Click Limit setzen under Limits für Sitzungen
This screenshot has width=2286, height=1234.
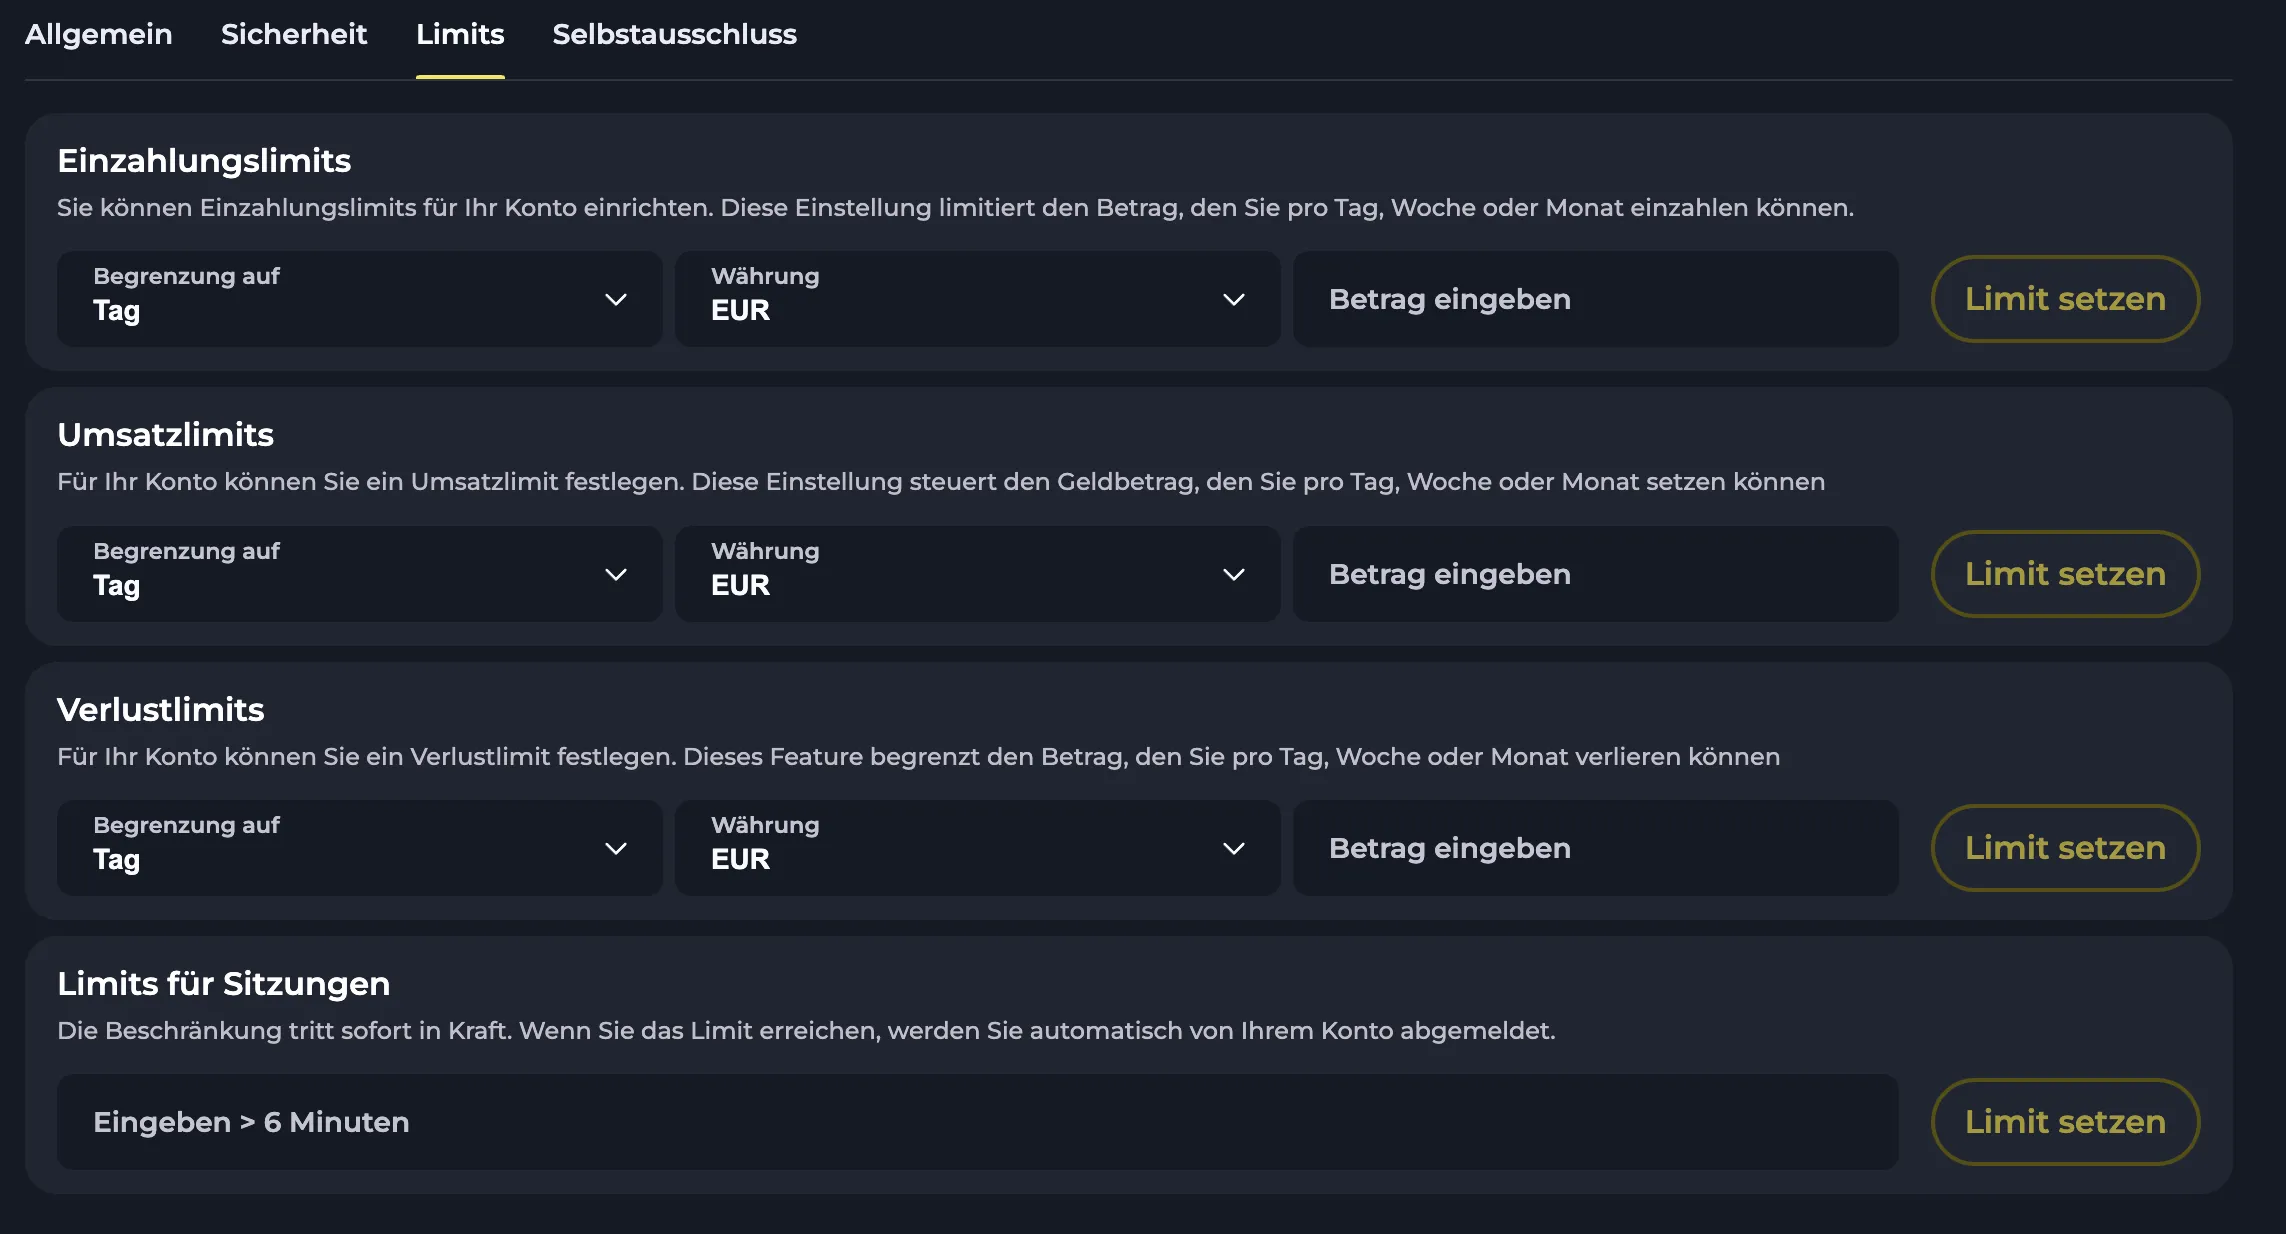coord(2064,1121)
